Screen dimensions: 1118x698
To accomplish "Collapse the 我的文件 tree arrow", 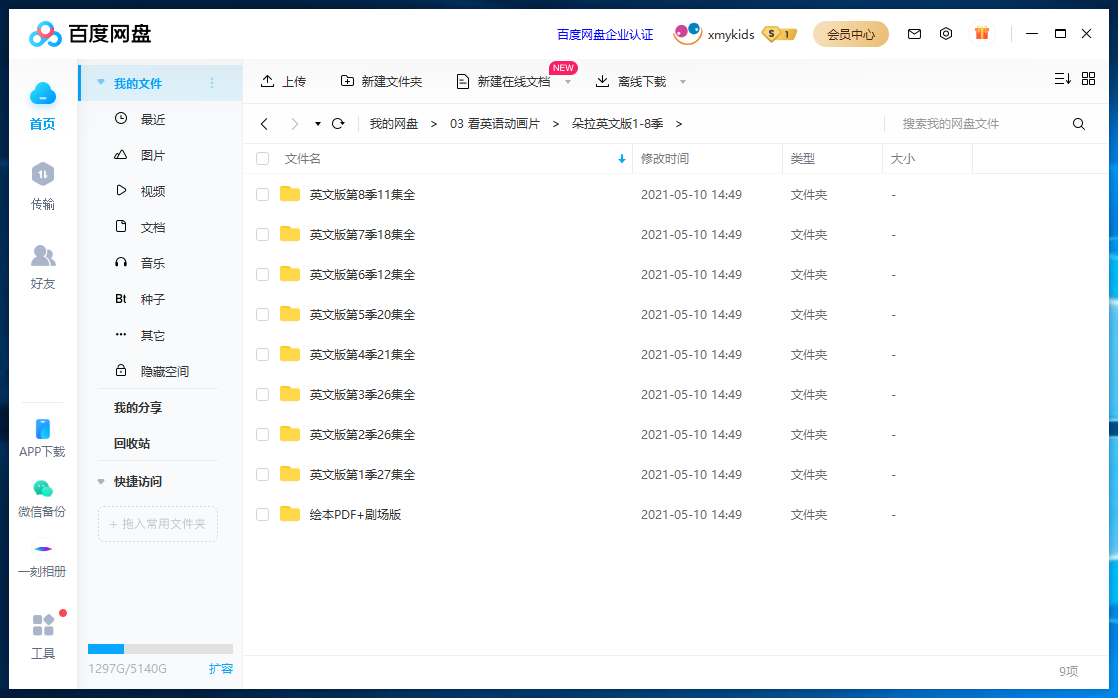I will tap(101, 82).
